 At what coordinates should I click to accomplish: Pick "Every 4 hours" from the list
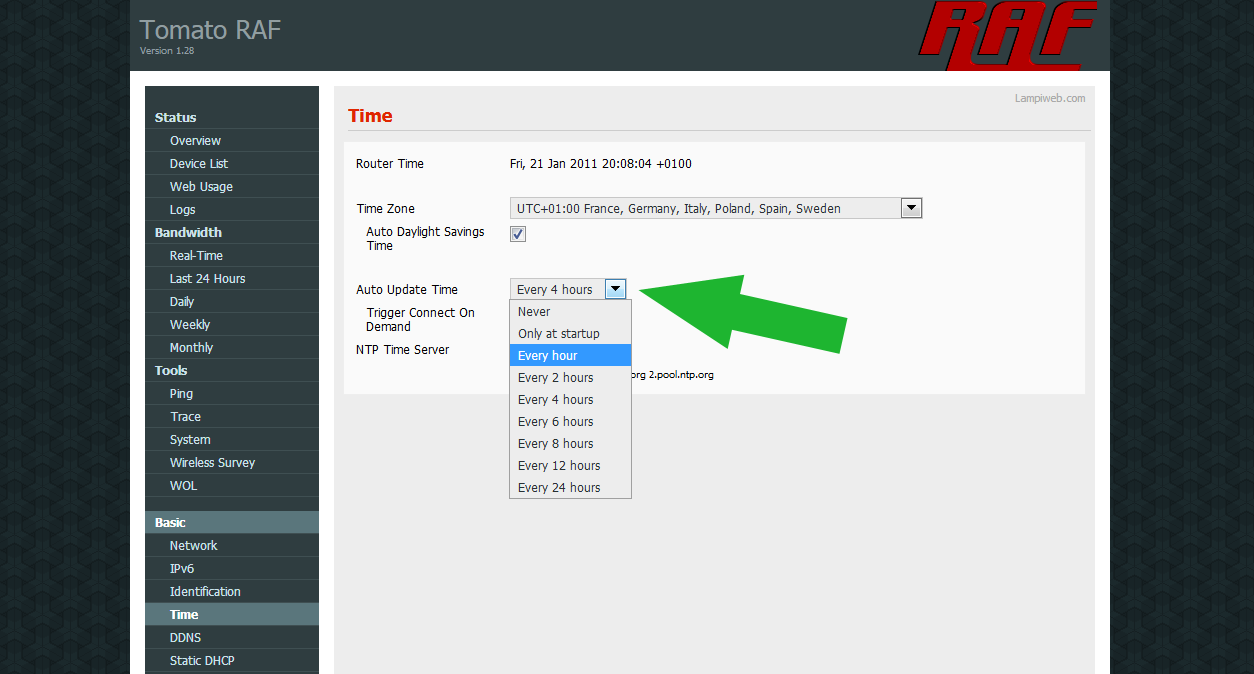click(570, 400)
